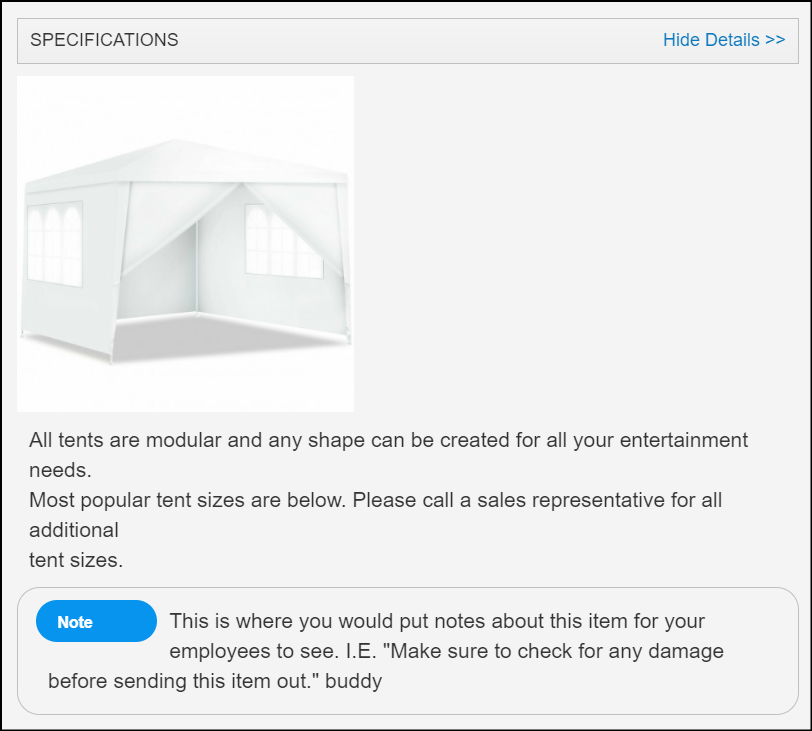Screen dimensions: 812x731
Task: Click the word "buddy" in the note
Action: (x=354, y=682)
